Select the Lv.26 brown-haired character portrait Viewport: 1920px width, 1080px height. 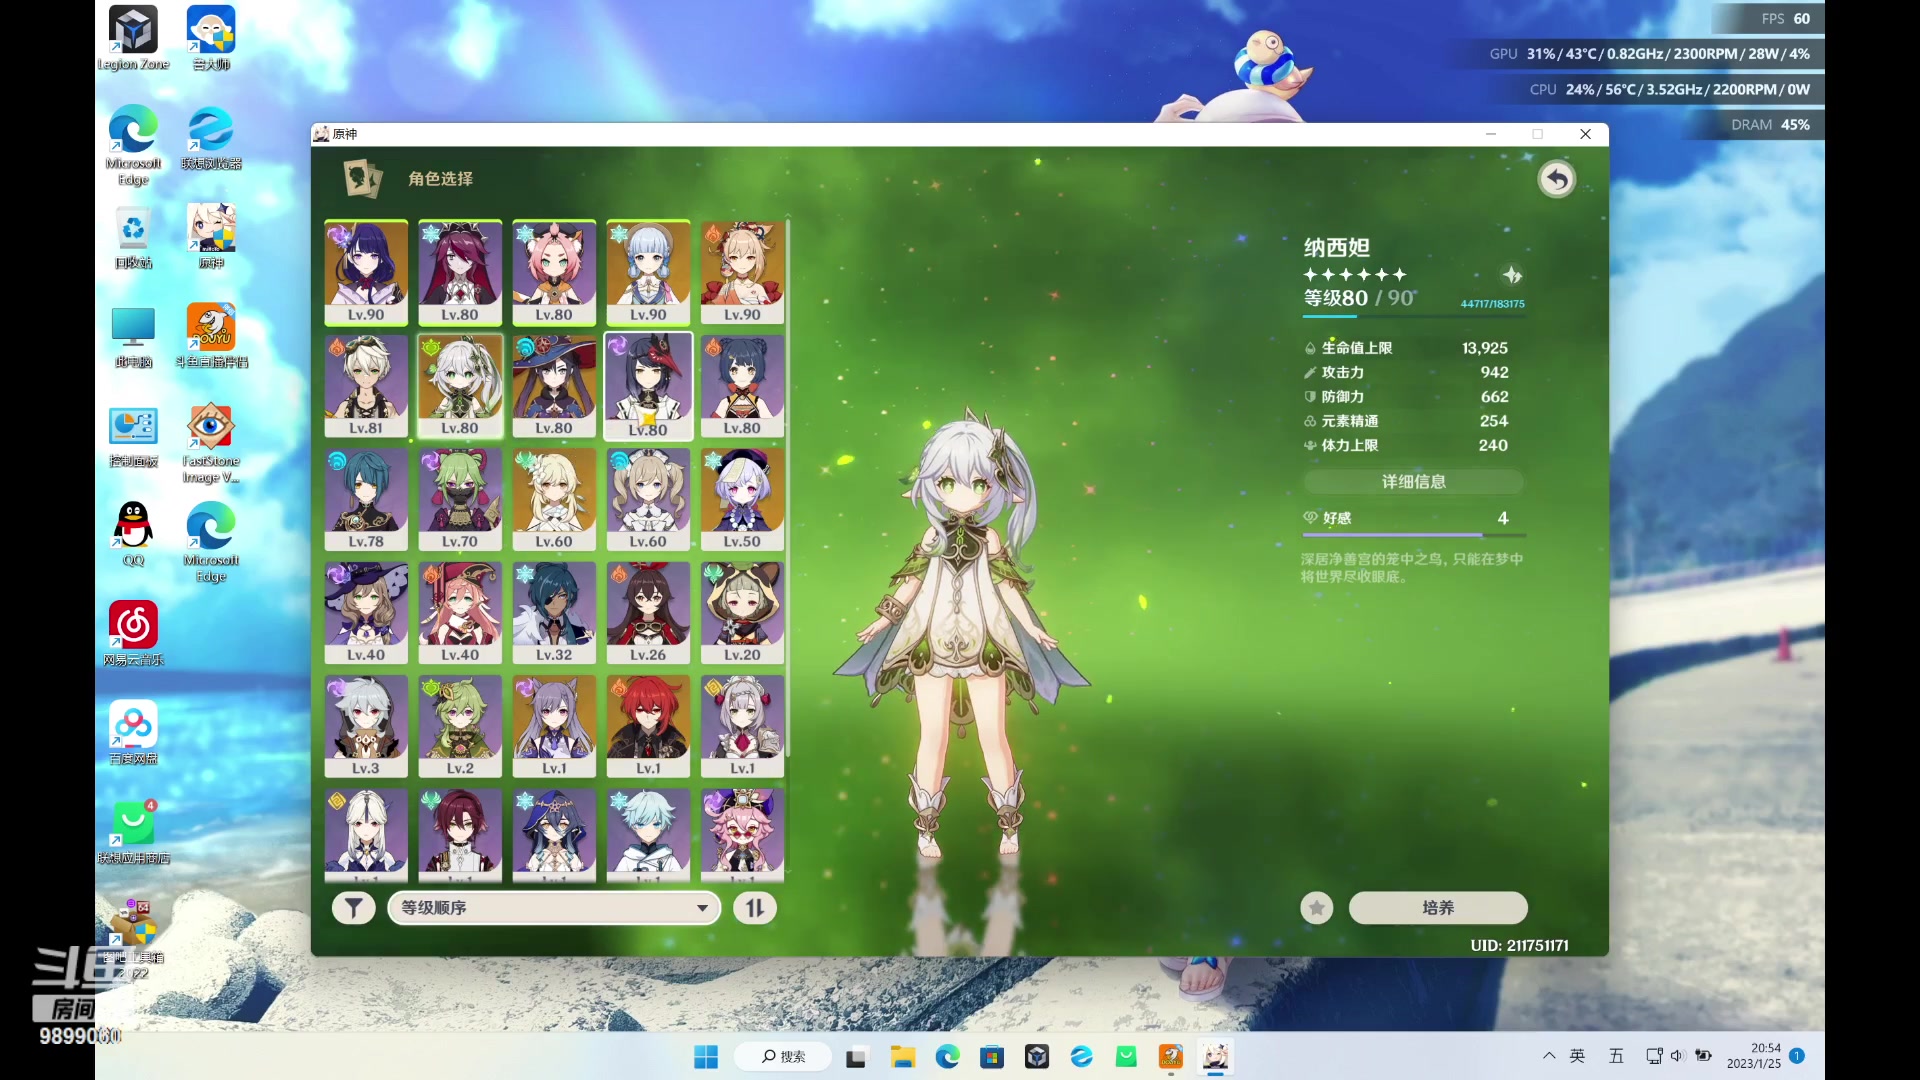pyautogui.click(x=648, y=613)
